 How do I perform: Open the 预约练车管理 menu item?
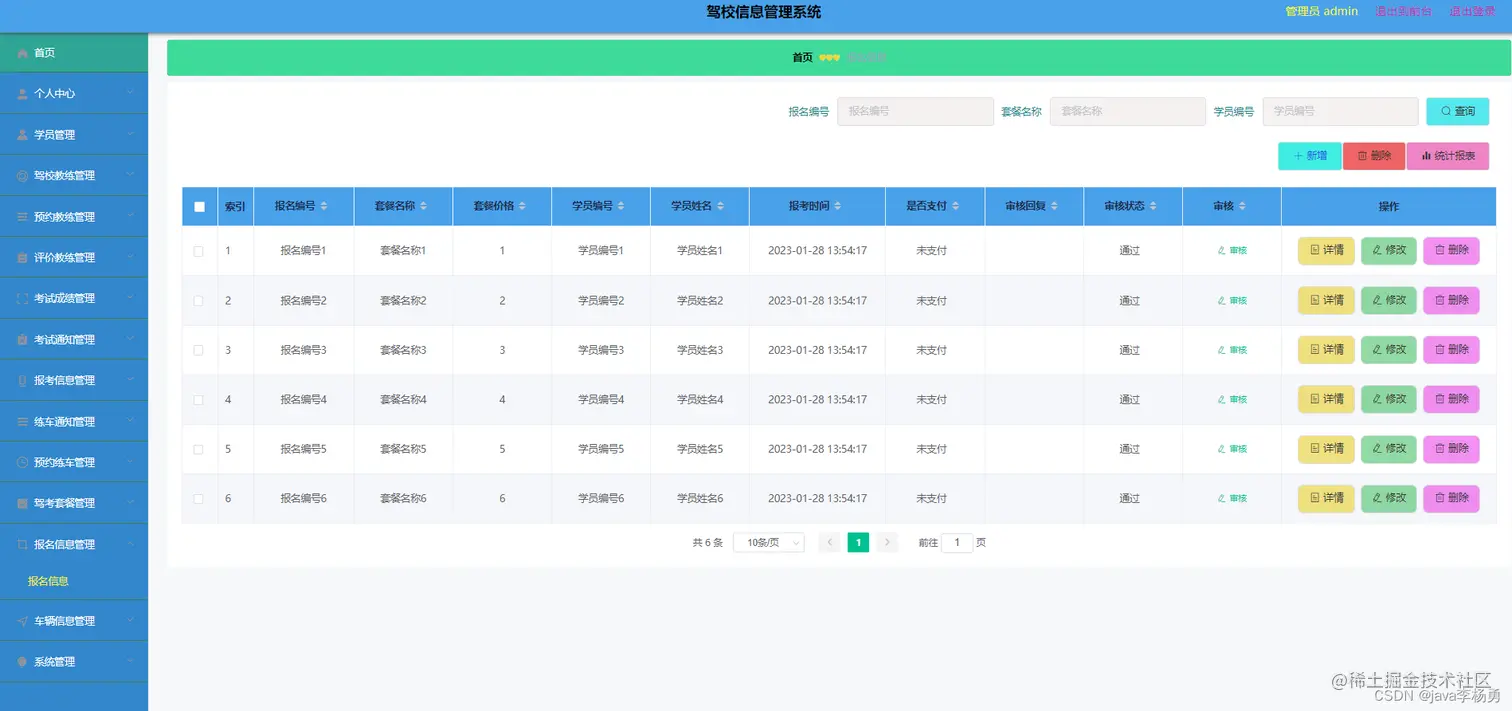tap(74, 463)
